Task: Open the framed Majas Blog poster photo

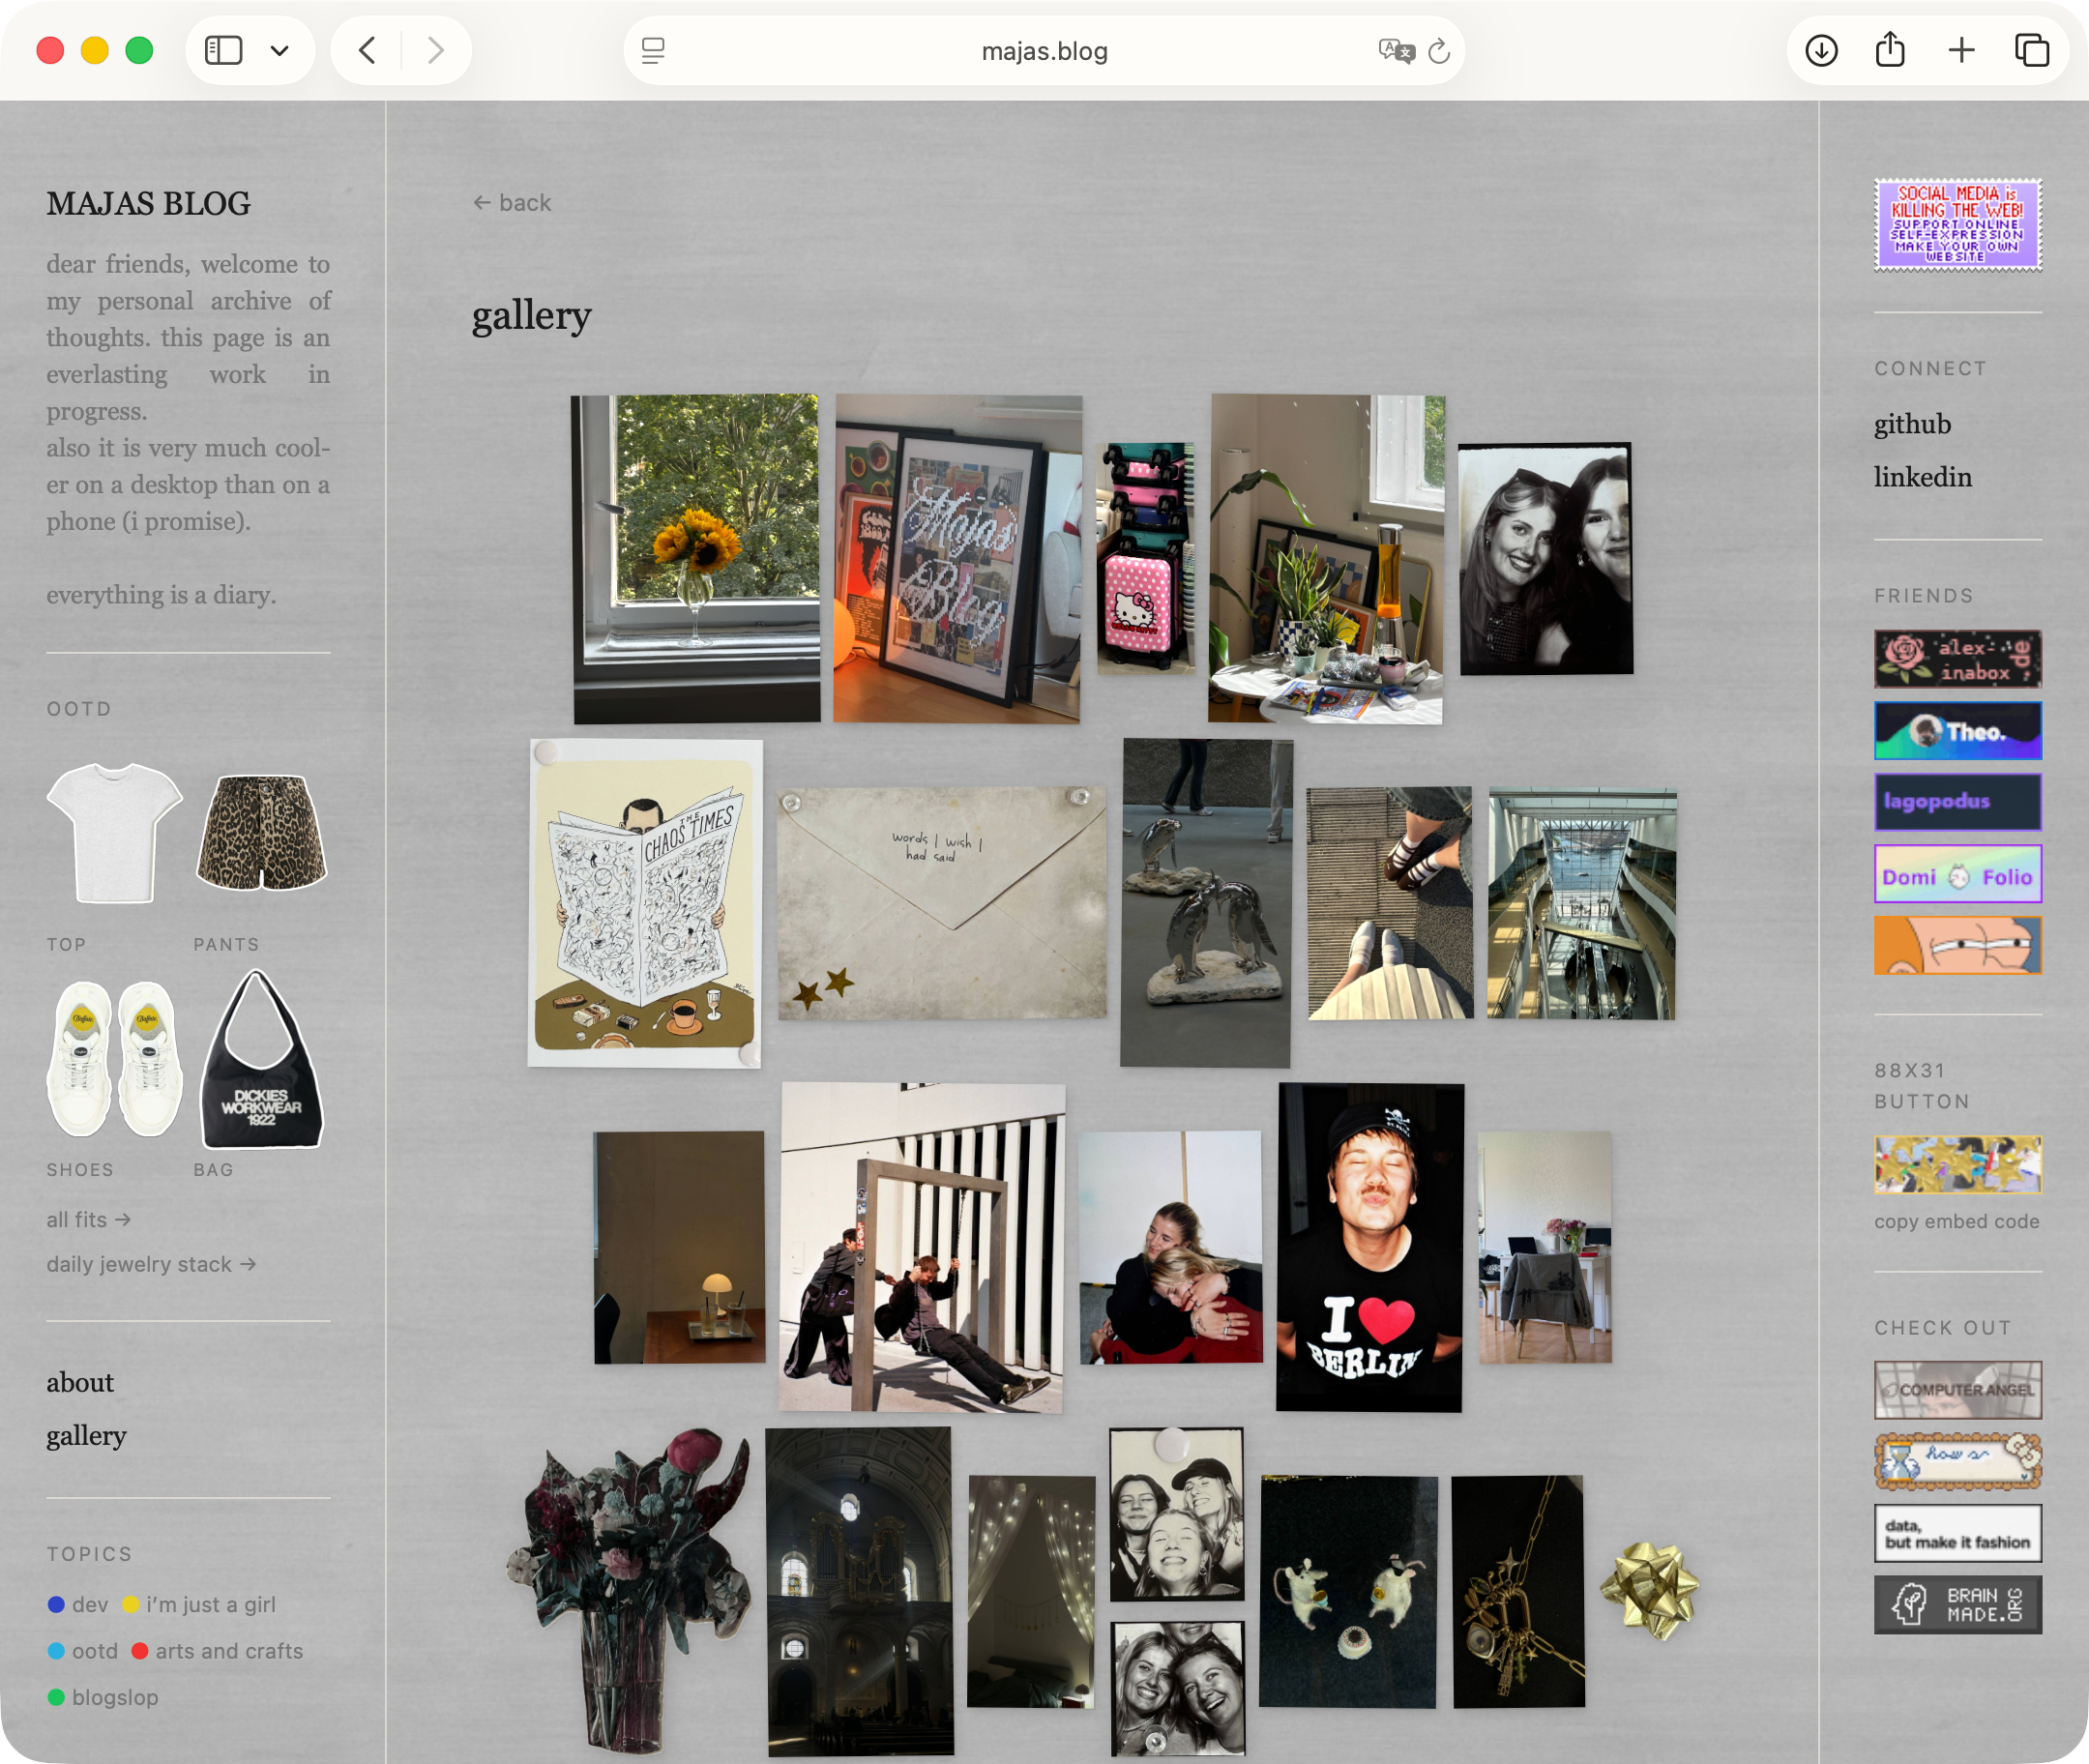Action: (x=957, y=558)
